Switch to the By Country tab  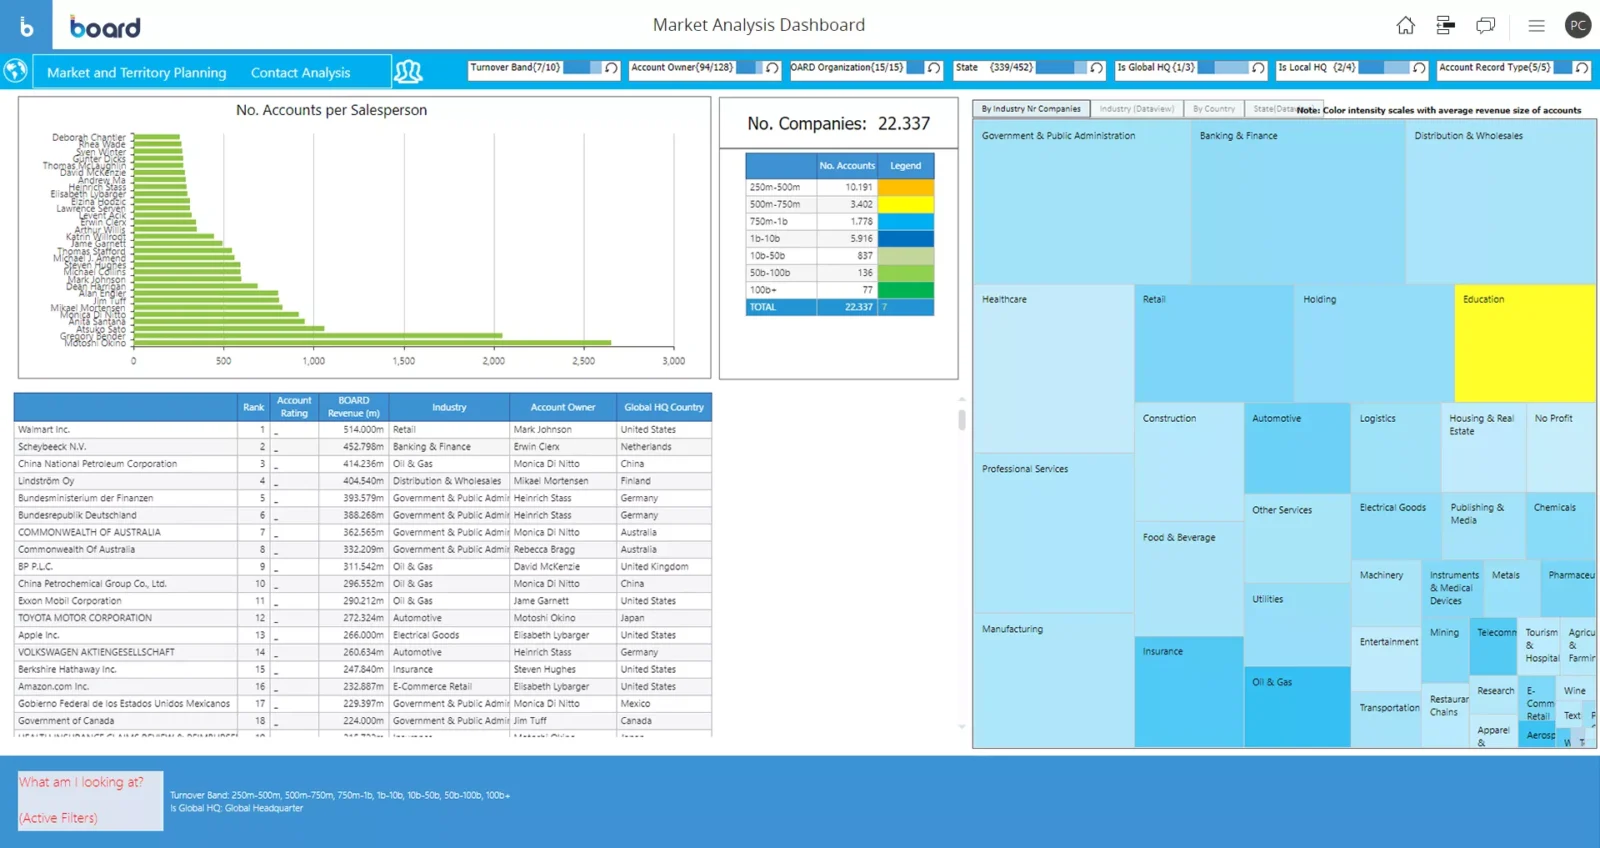coord(1213,109)
